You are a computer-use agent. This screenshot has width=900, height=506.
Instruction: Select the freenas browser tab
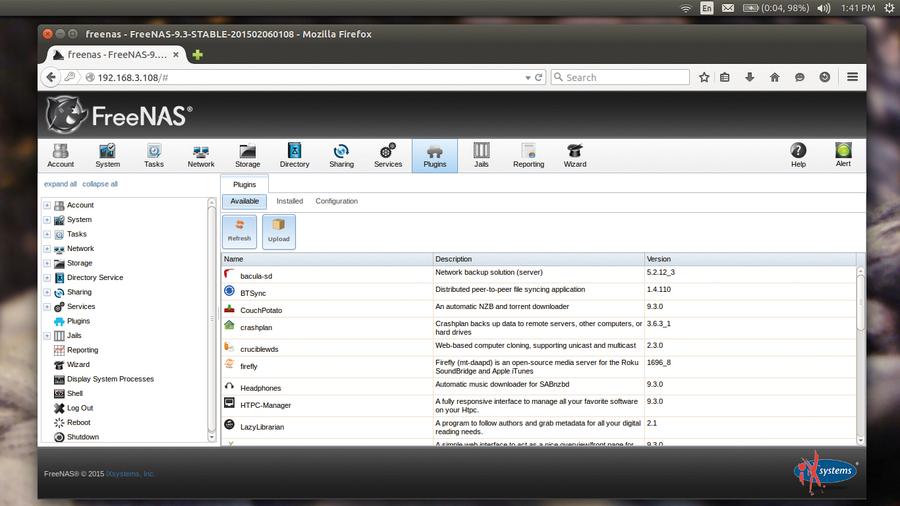[x=117, y=55]
